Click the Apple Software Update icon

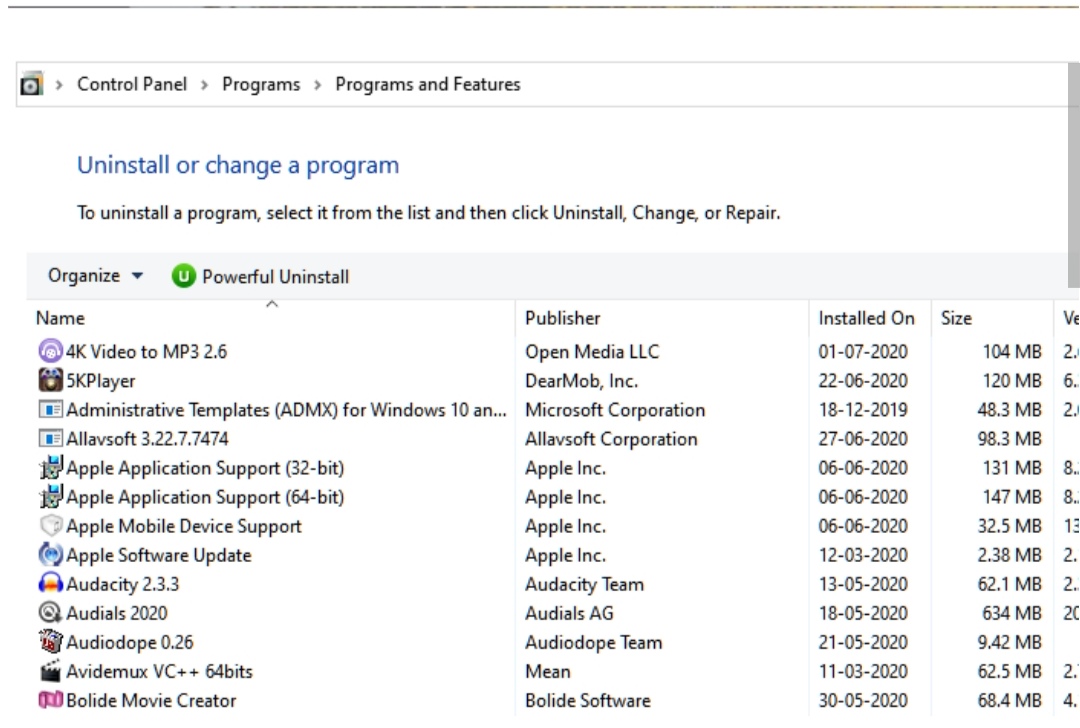coord(50,555)
